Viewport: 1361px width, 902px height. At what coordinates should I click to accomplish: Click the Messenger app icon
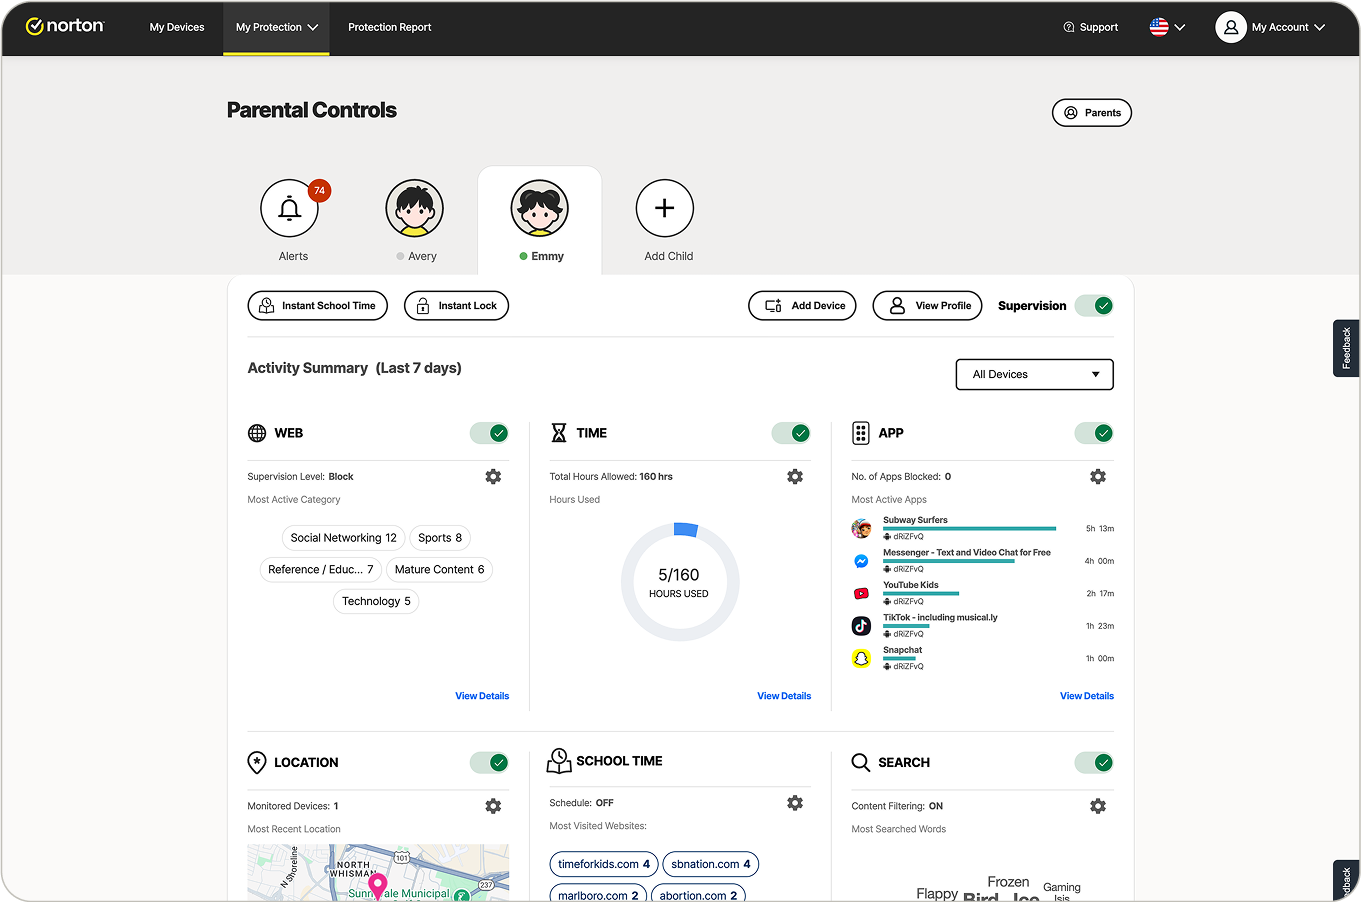coord(861,561)
